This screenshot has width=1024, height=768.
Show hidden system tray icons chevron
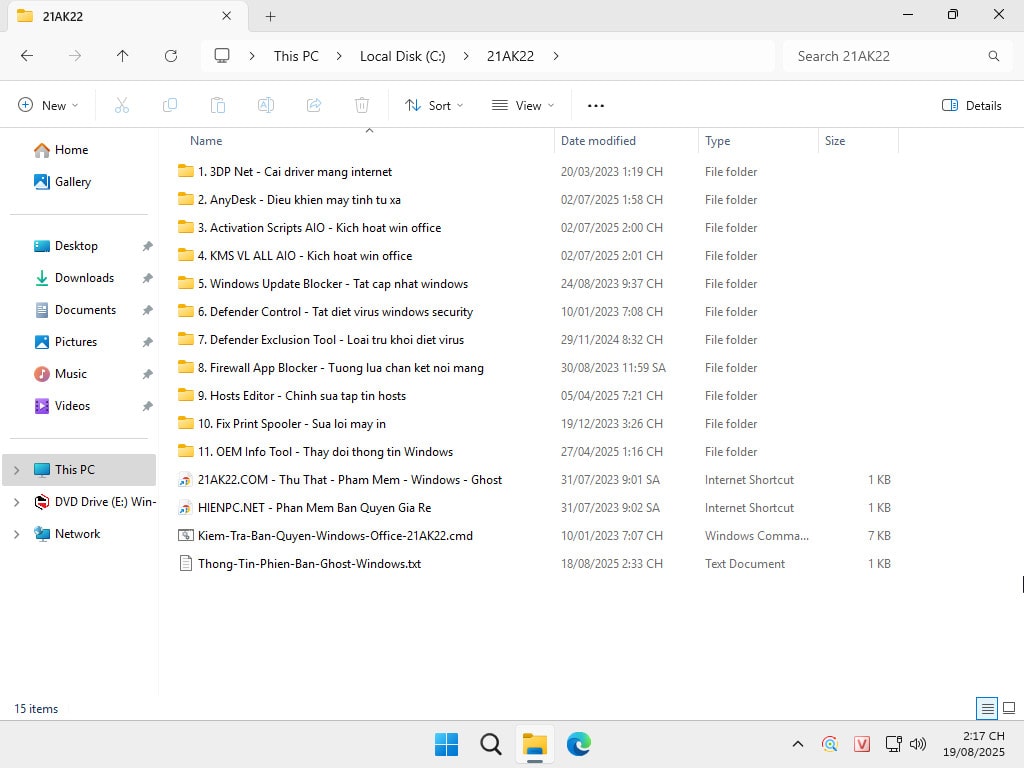(797, 744)
